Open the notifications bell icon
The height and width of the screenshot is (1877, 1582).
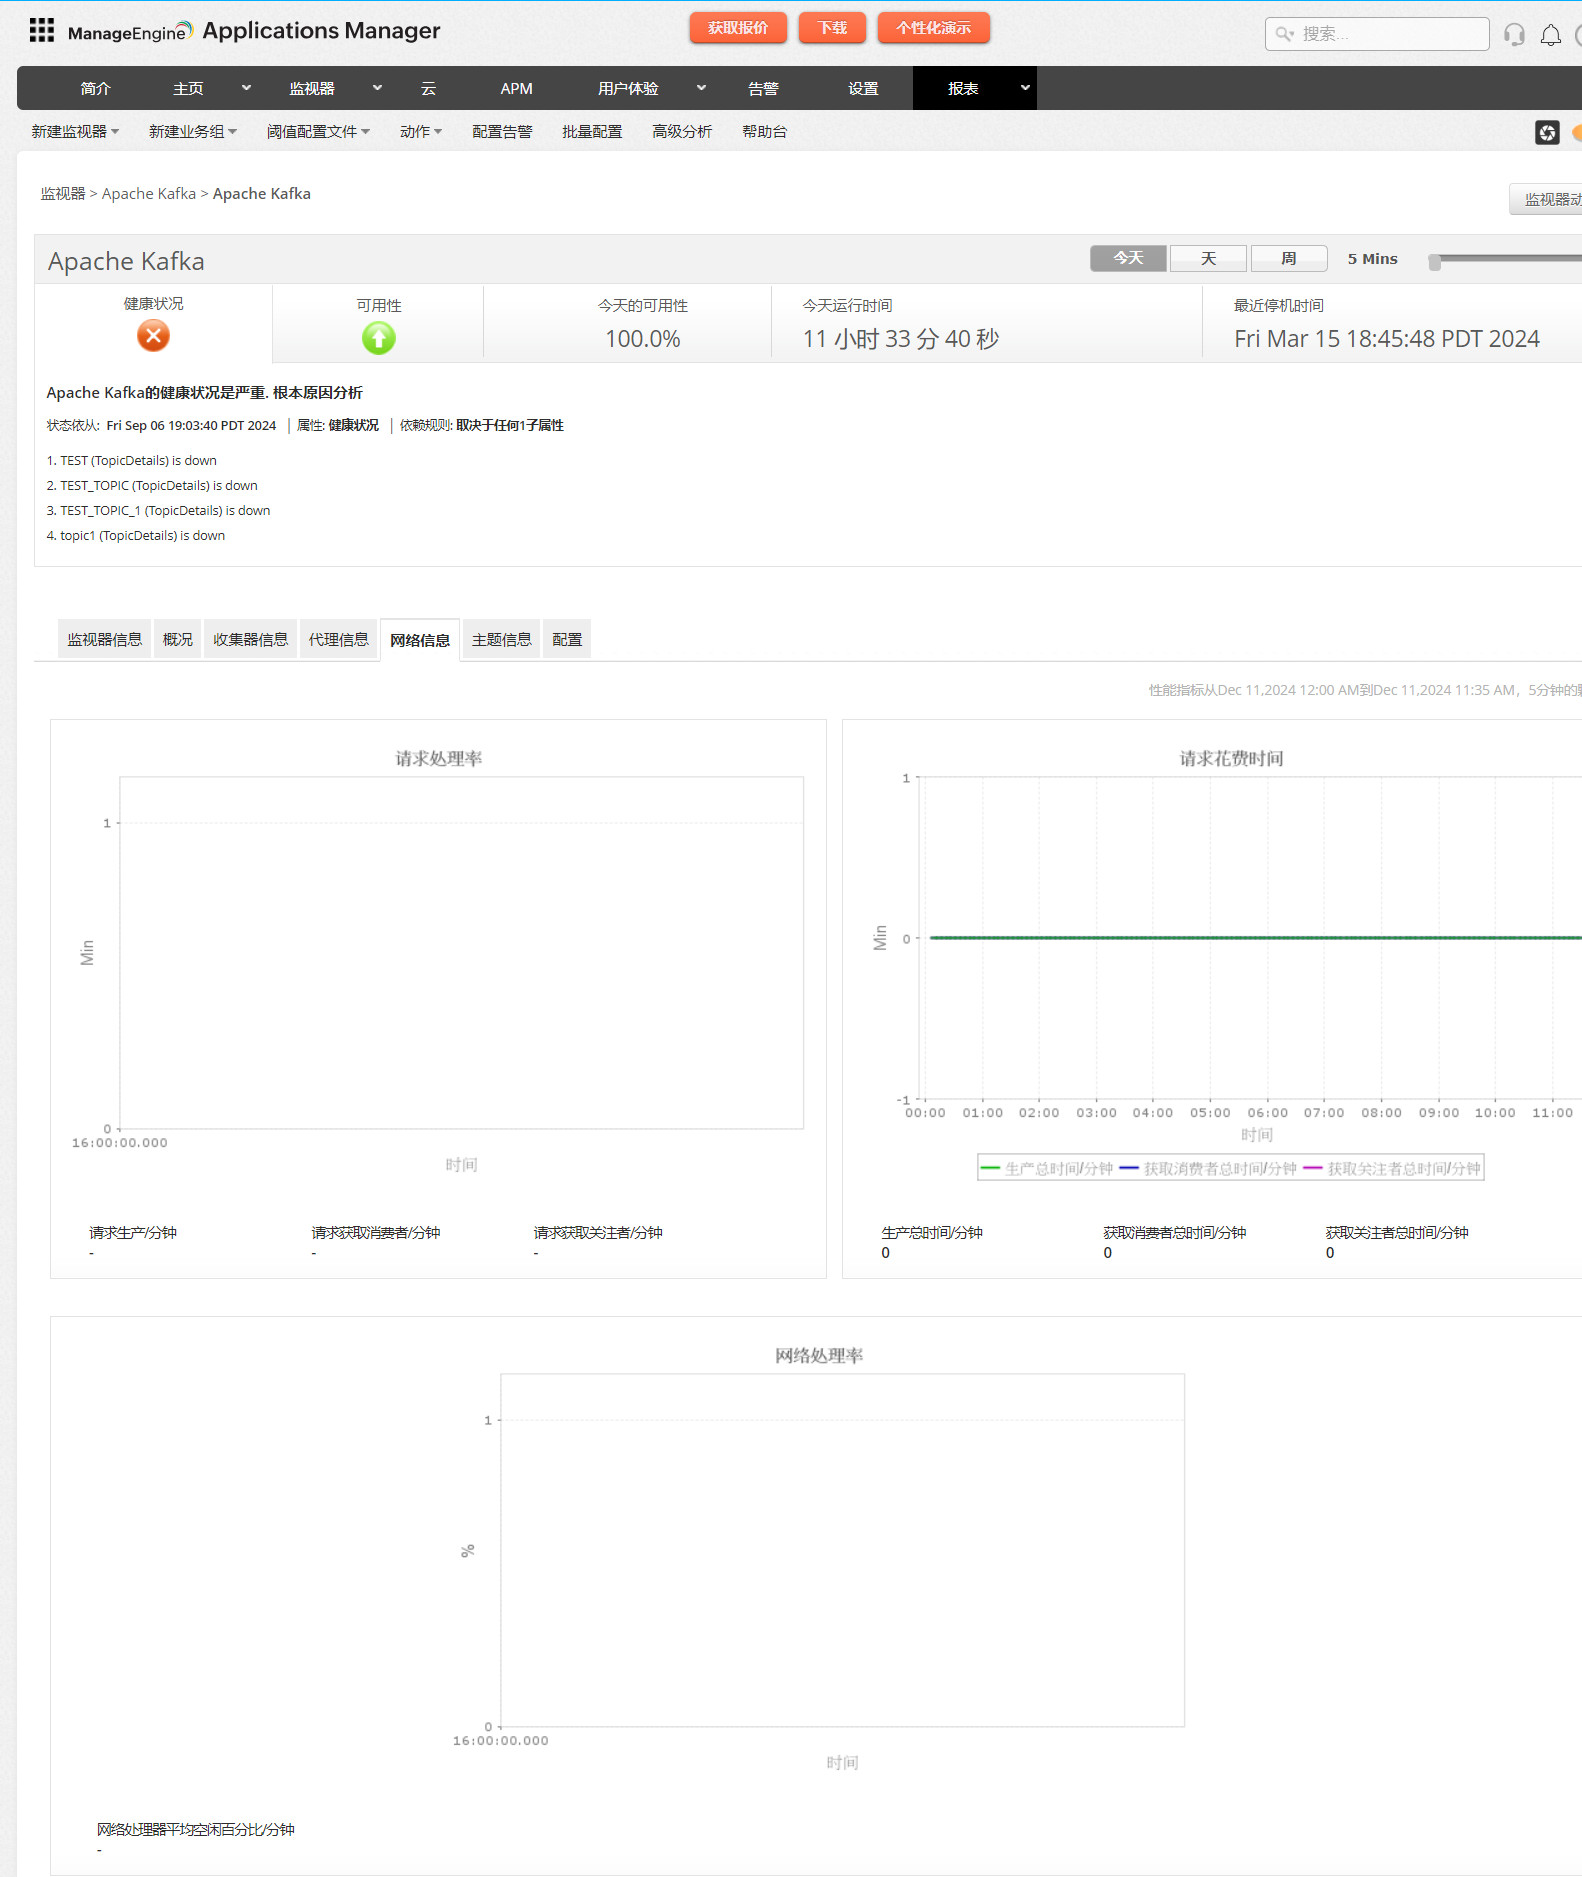pyautogui.click(x=1550, y=35)
